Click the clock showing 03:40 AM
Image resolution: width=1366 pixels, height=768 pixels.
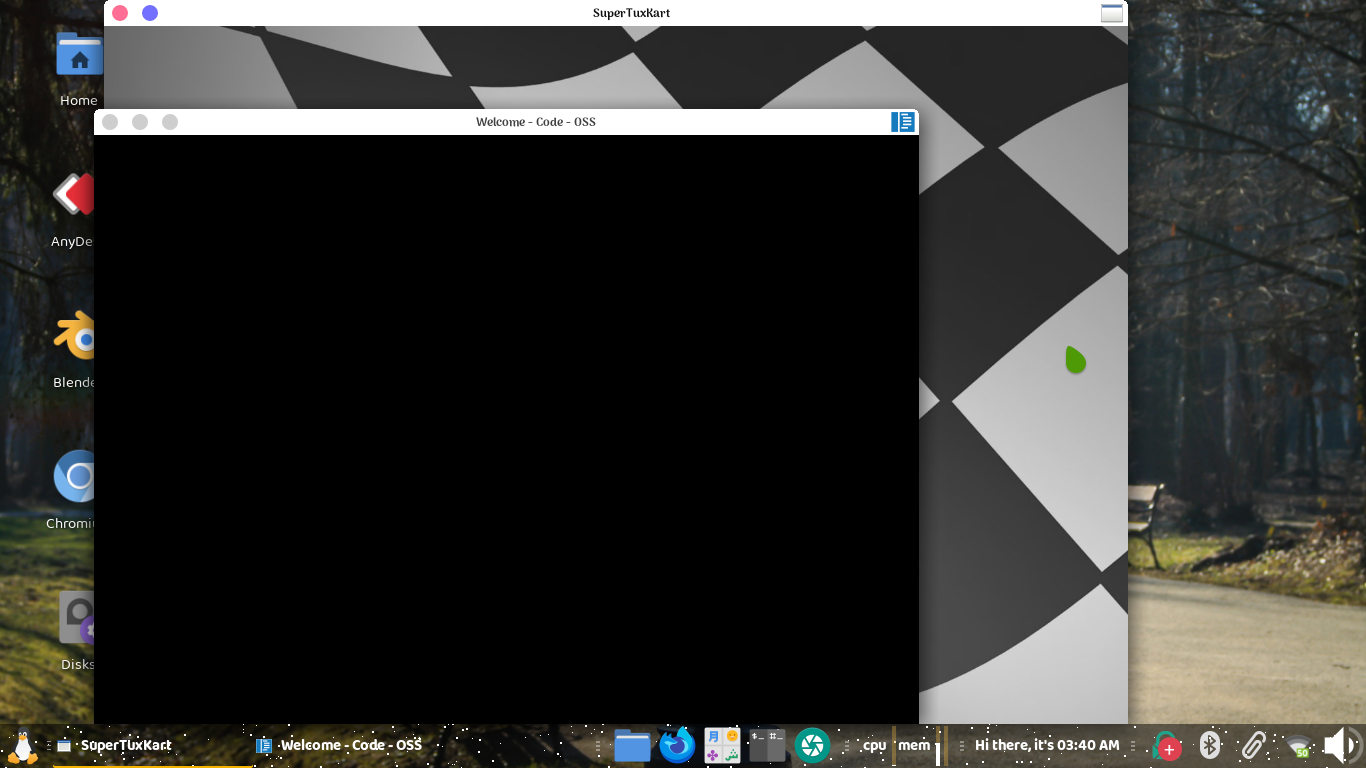tap(1046, 745)
